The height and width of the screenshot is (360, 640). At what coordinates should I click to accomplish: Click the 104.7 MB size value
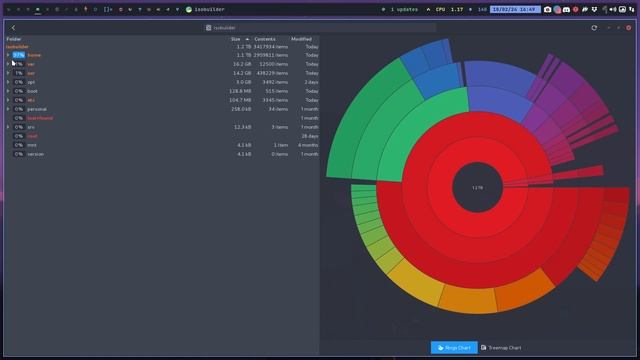click(x=240, y=100)
